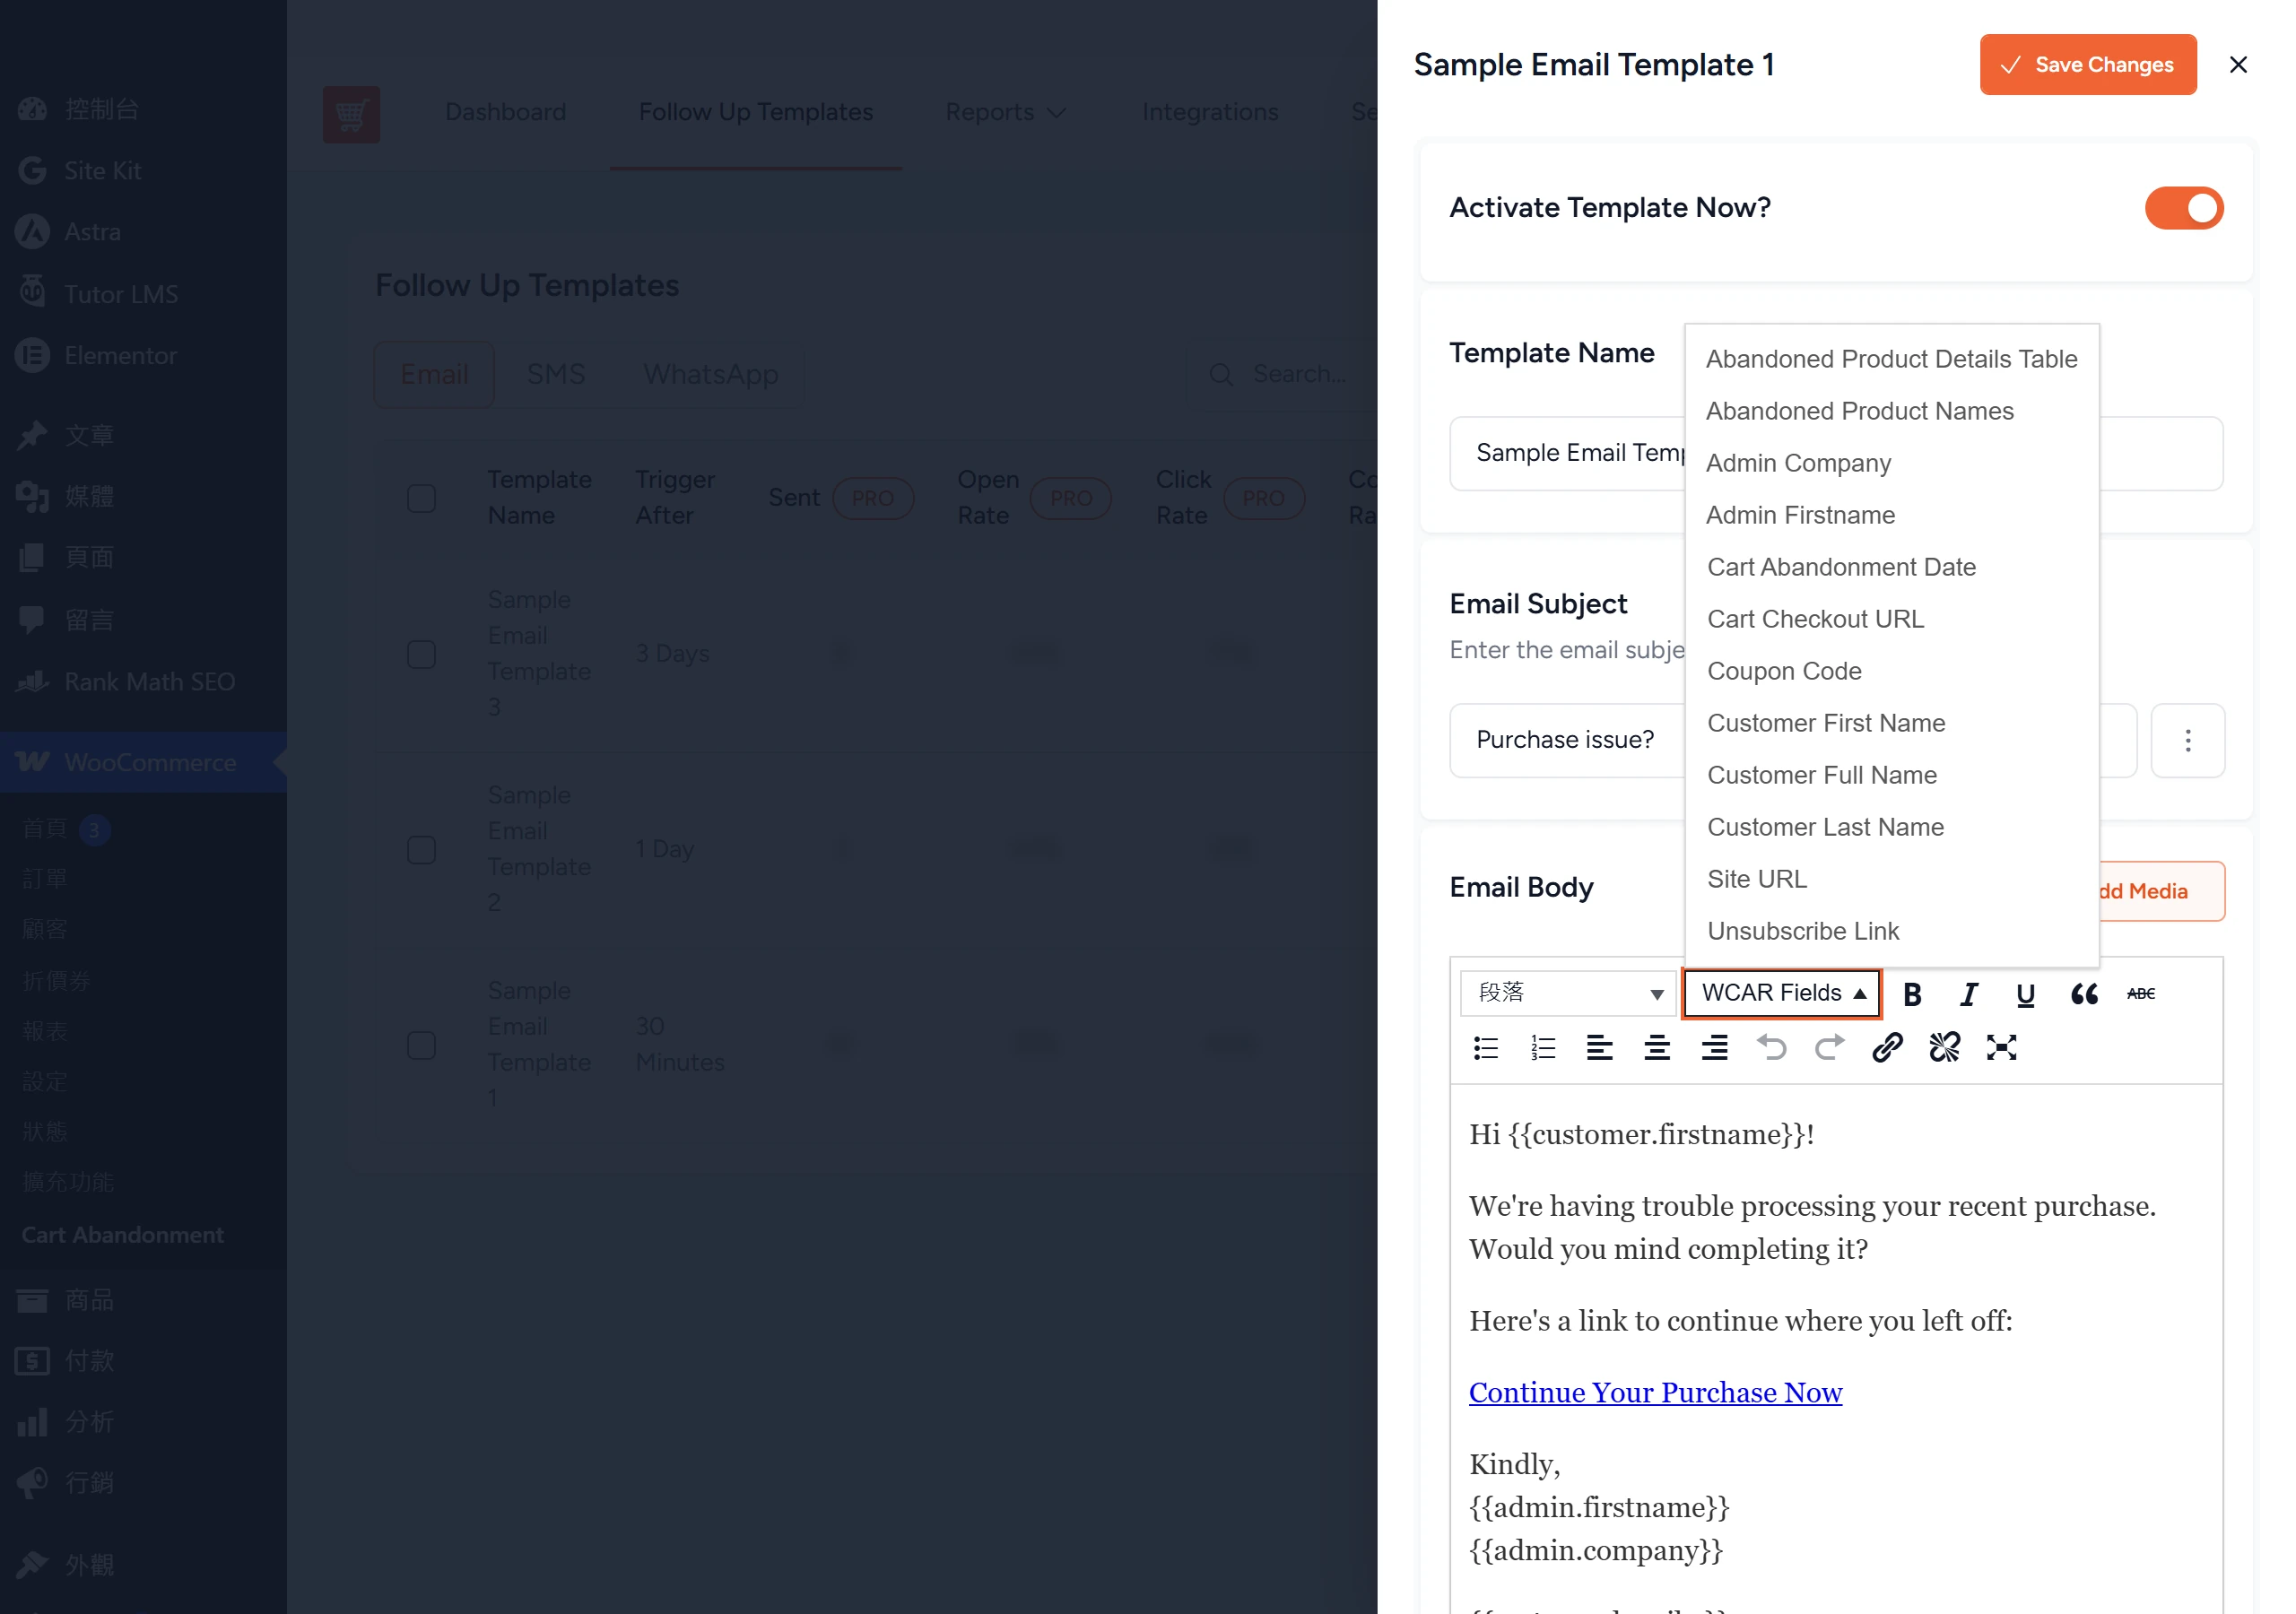Viewport: 2296px width, 1614px height.
Task: Open the 段落 paragraph format dropdown
Action: tap(1568, 993)
